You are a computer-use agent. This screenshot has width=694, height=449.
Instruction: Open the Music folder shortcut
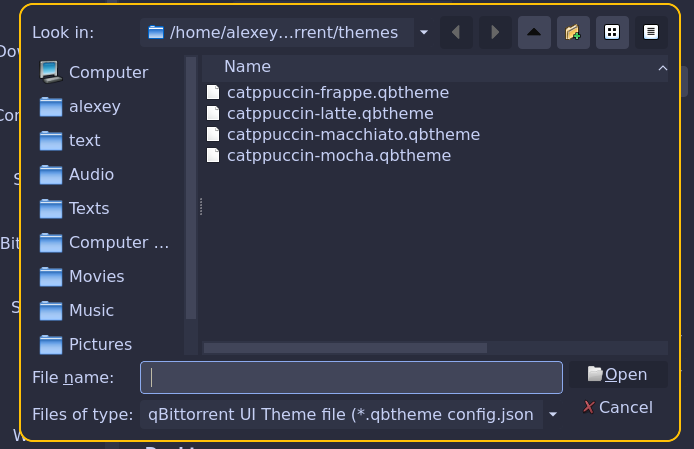point(91,310)
